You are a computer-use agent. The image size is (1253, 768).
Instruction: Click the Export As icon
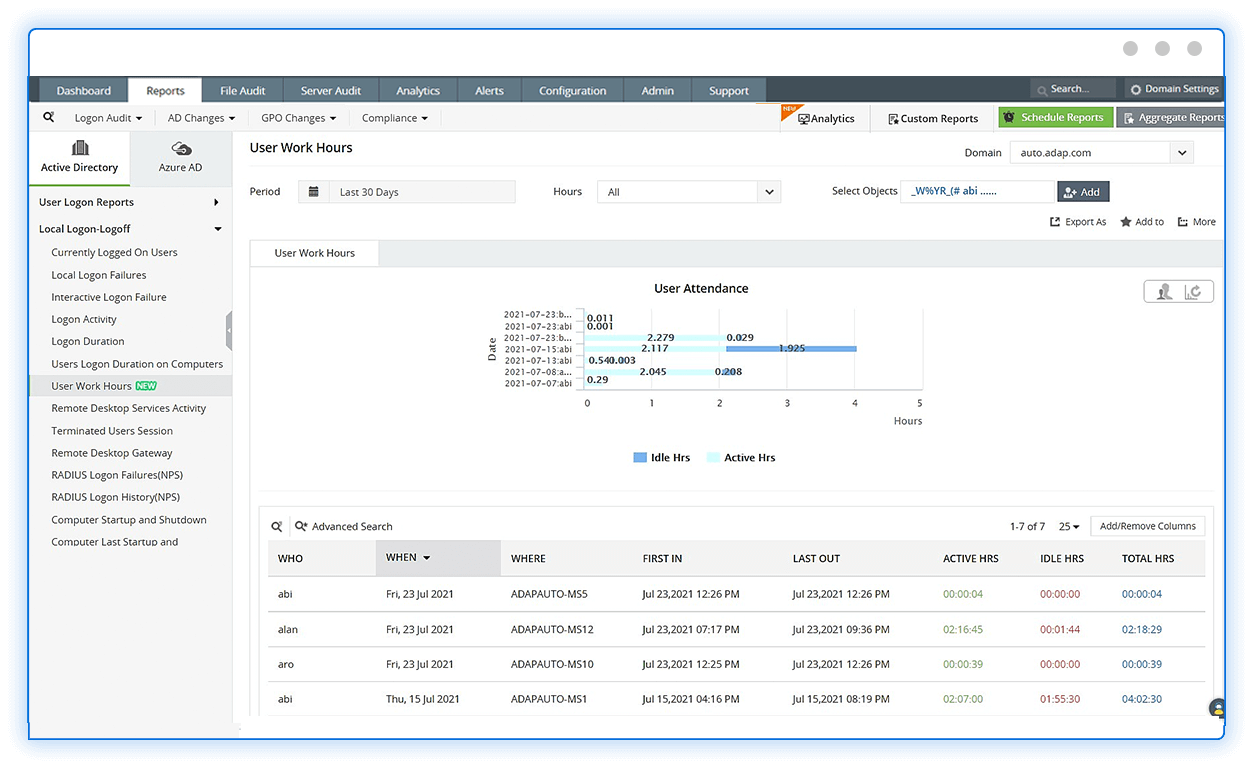(x=1055, y=222)
